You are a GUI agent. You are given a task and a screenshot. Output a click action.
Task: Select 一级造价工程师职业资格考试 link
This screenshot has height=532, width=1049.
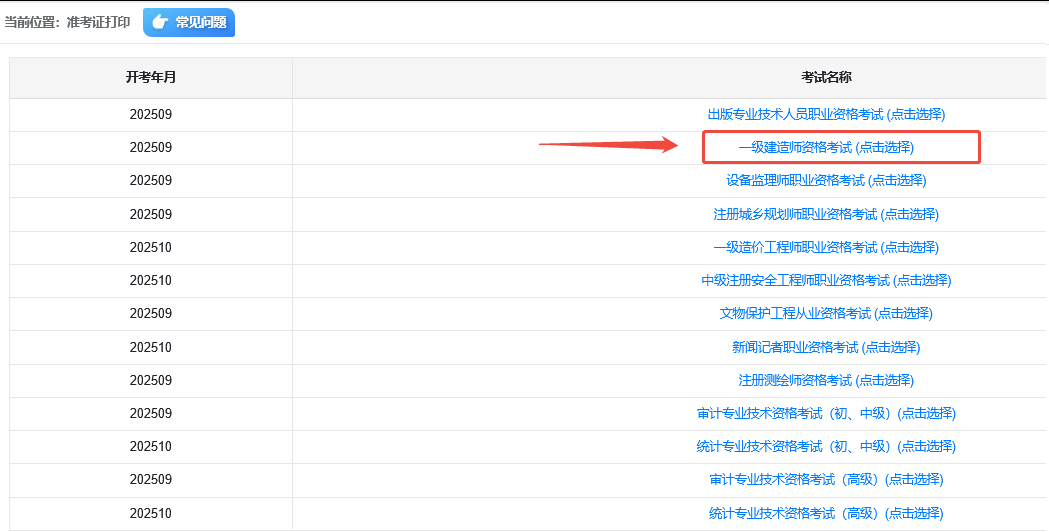click(x=826, y=248)
